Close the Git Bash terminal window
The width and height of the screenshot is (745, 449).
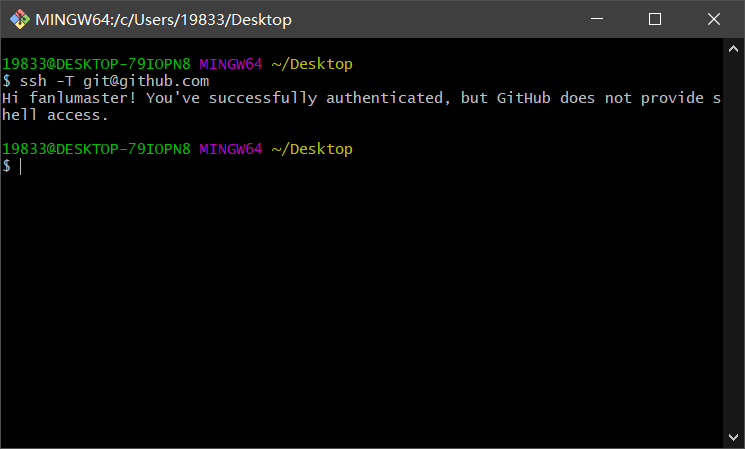pyautogui.click(x=713, y=19)
